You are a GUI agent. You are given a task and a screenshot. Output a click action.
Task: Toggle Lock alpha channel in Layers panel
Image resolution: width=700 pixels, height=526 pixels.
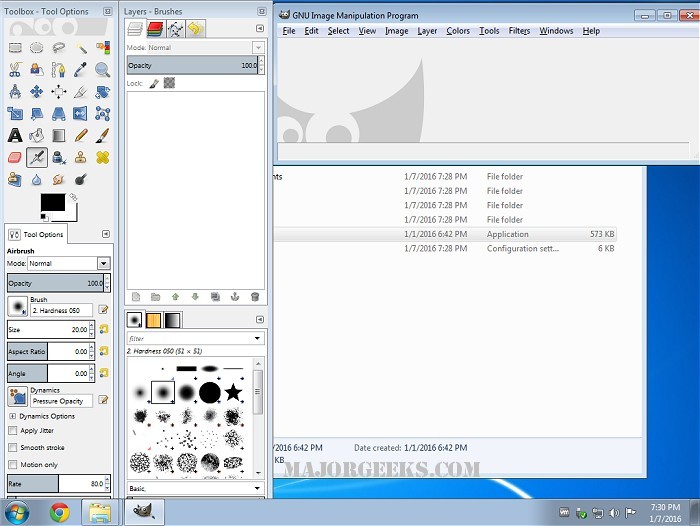pyautogui.click(x=169, y=83)
